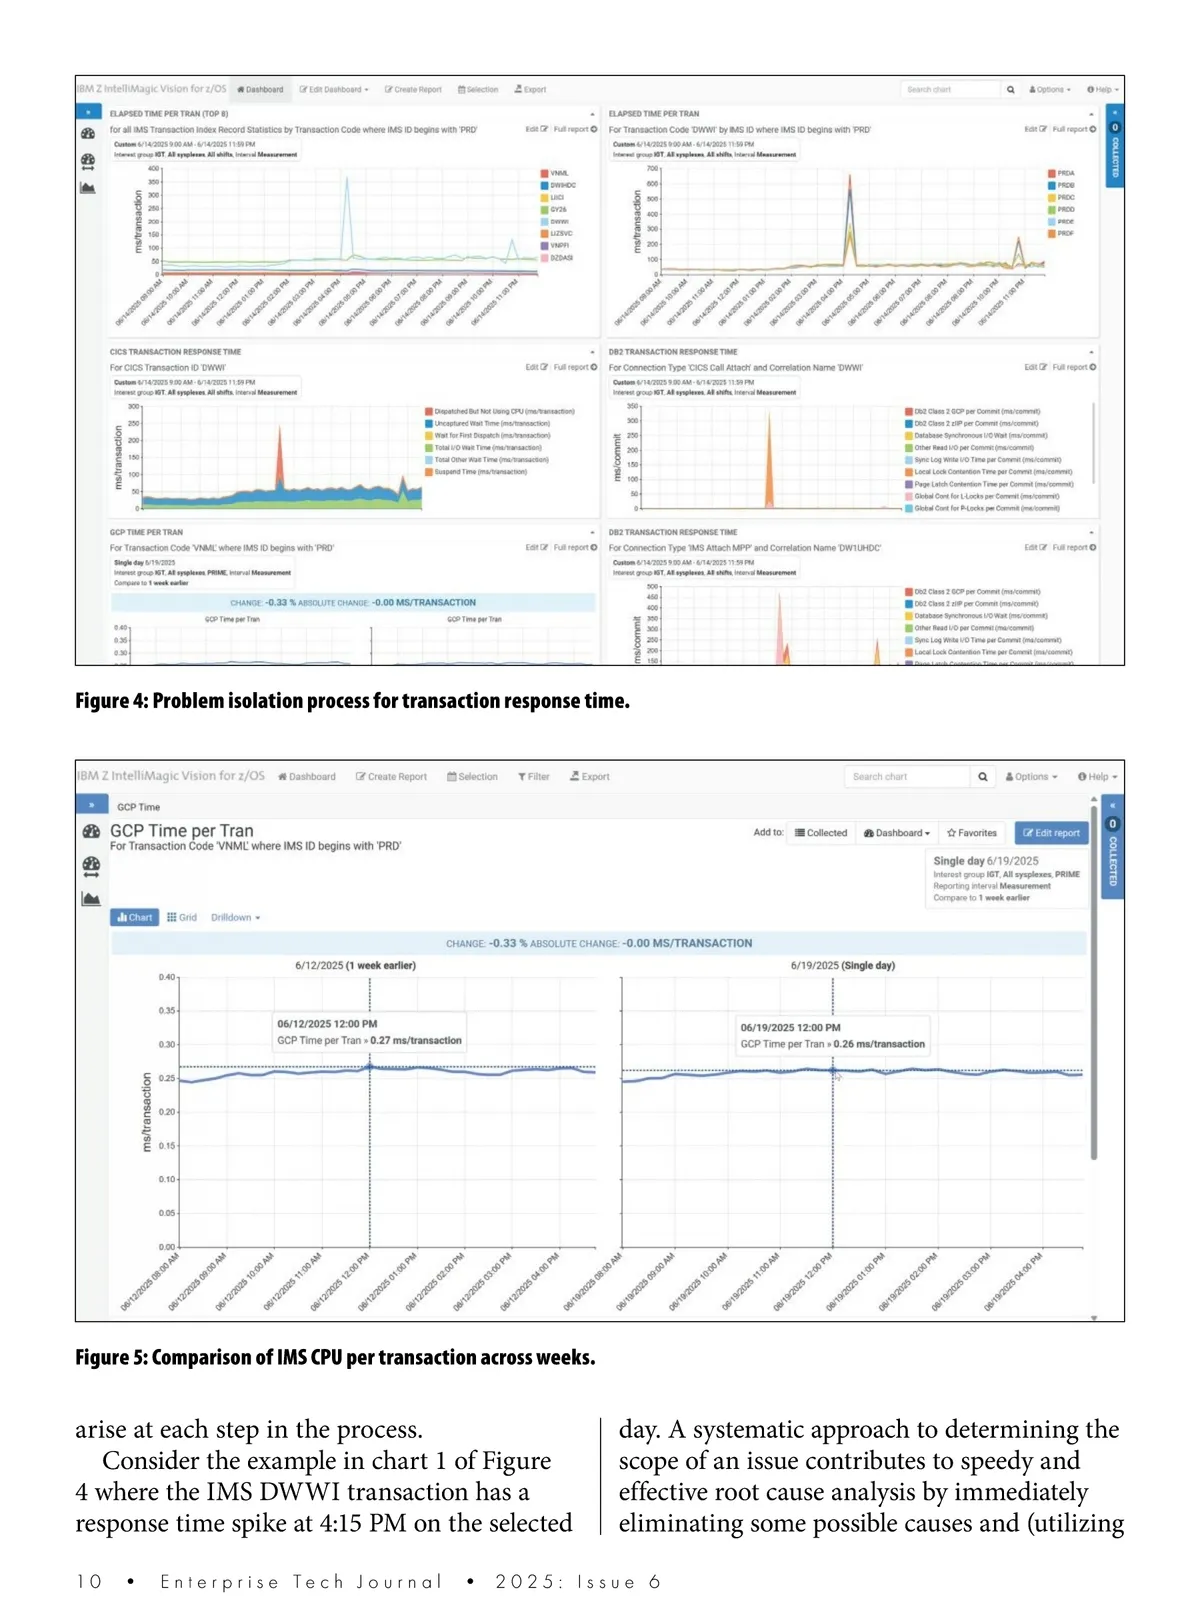Viewport: 1200px width, 1613px height.
Task: Click the dashboard gauge icon in the GCP Time report sidebar
Action: [91, 831]
